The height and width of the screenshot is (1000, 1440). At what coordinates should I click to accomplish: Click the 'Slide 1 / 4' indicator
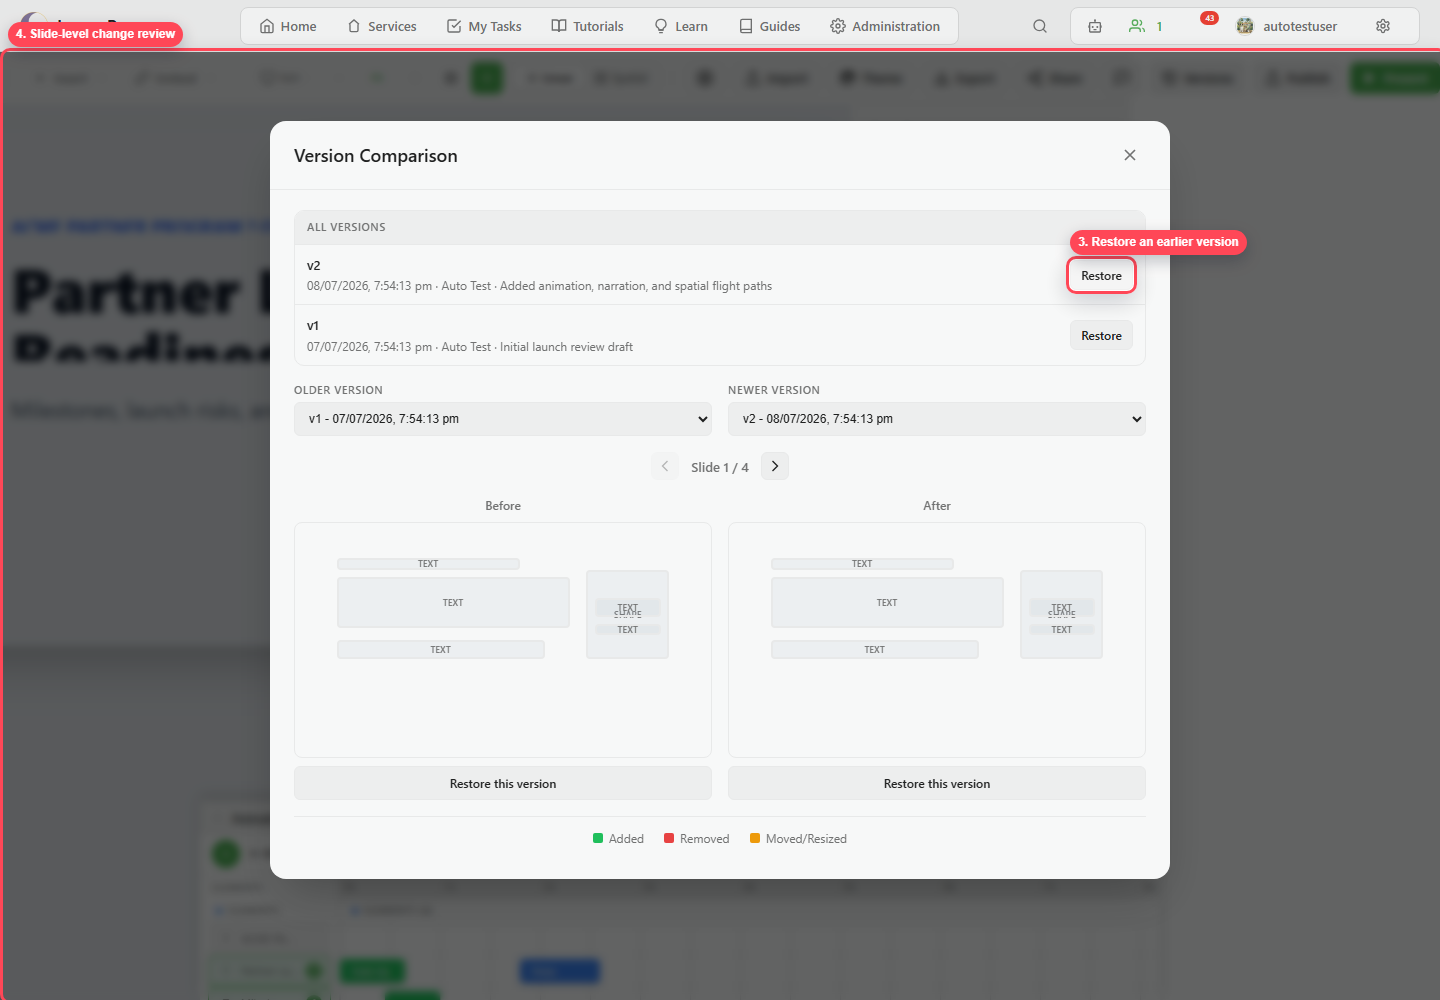pos(720,467)
